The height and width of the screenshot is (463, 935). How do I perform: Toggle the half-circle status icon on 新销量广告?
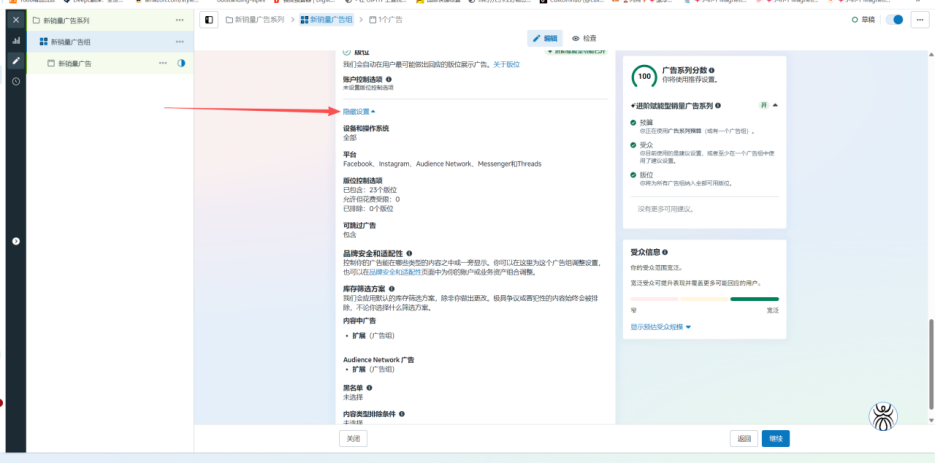tap(181, 63)
